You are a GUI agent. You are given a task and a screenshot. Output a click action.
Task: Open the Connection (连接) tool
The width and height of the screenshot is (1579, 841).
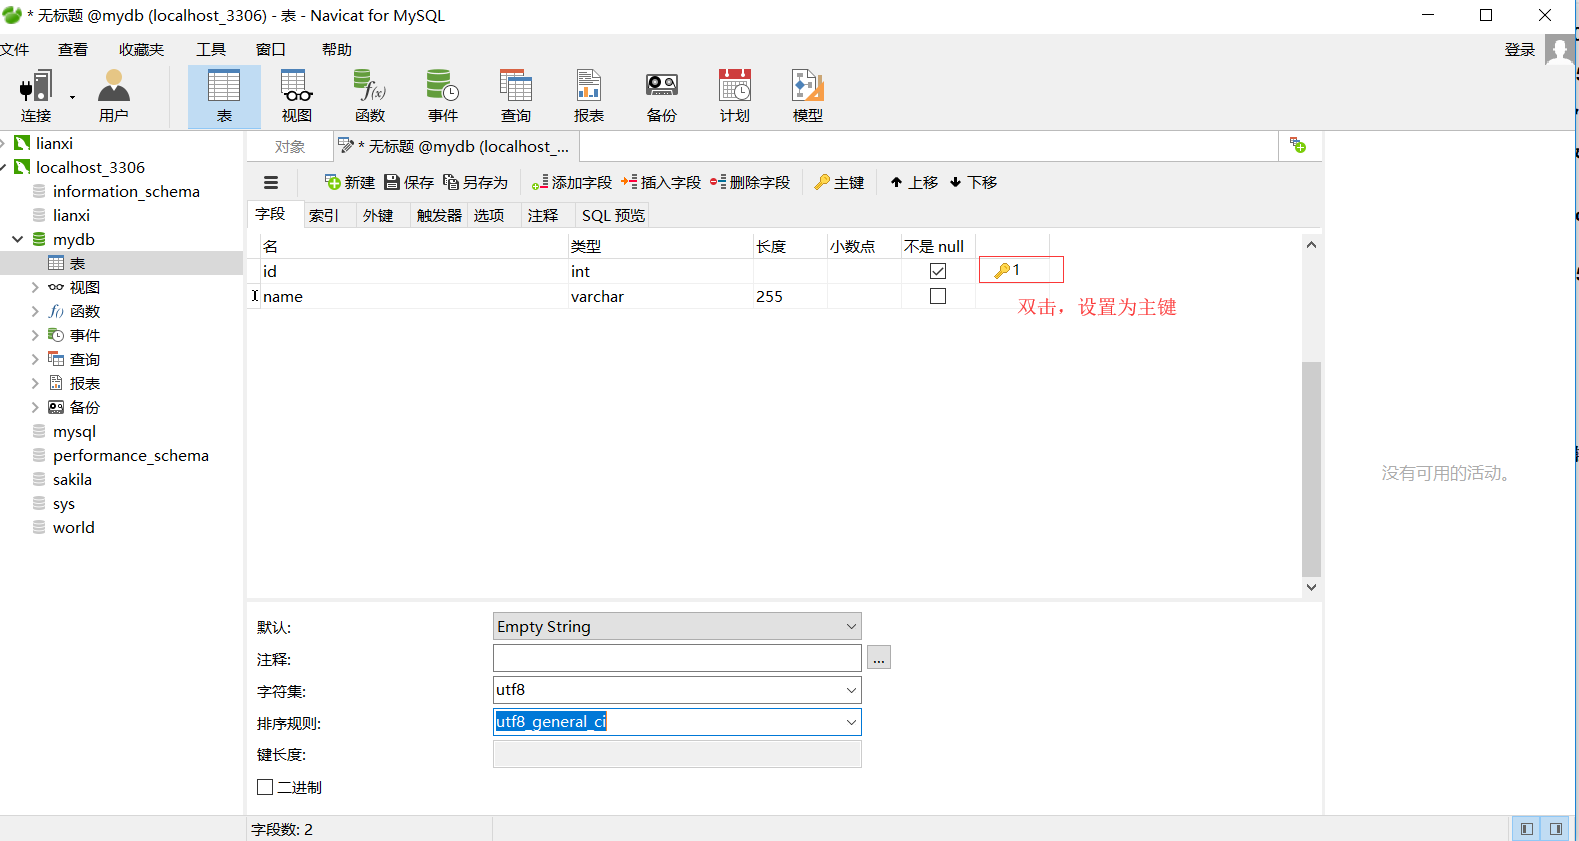coord(36,97)
